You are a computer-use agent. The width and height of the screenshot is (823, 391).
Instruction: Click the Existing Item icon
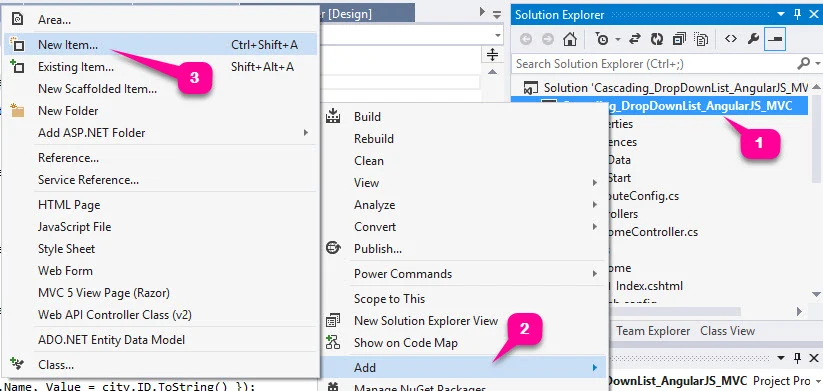point(17,67)
